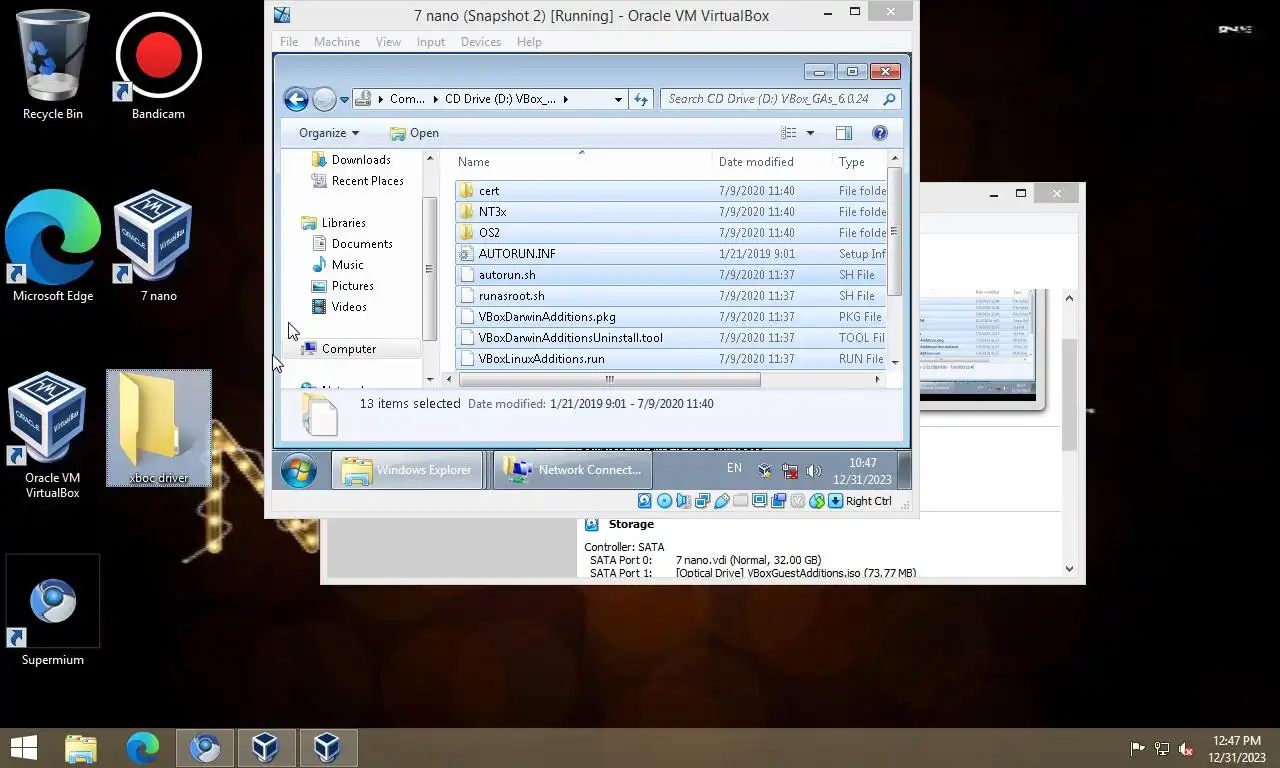Select the cert folder

670,191
